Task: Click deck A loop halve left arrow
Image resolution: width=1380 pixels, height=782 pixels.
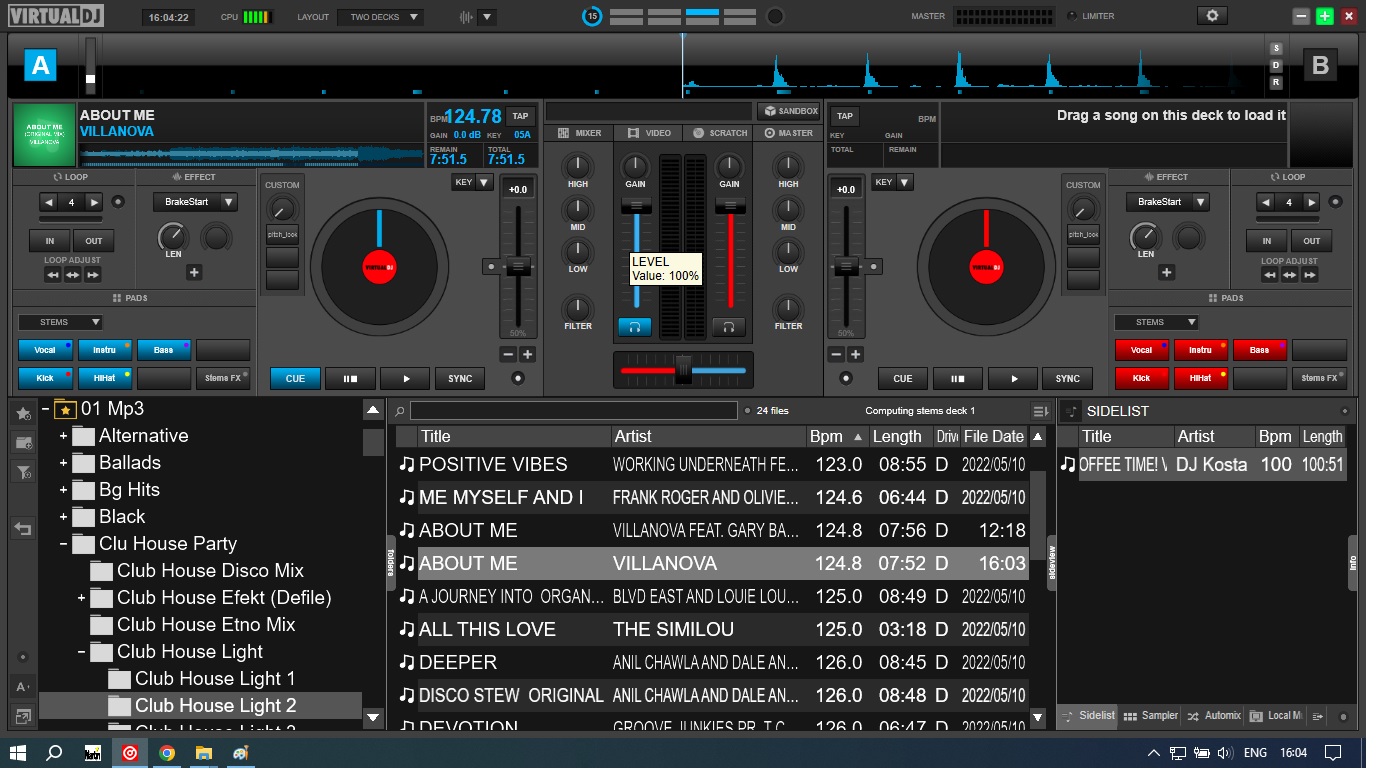Action: (x=50, y=202)
